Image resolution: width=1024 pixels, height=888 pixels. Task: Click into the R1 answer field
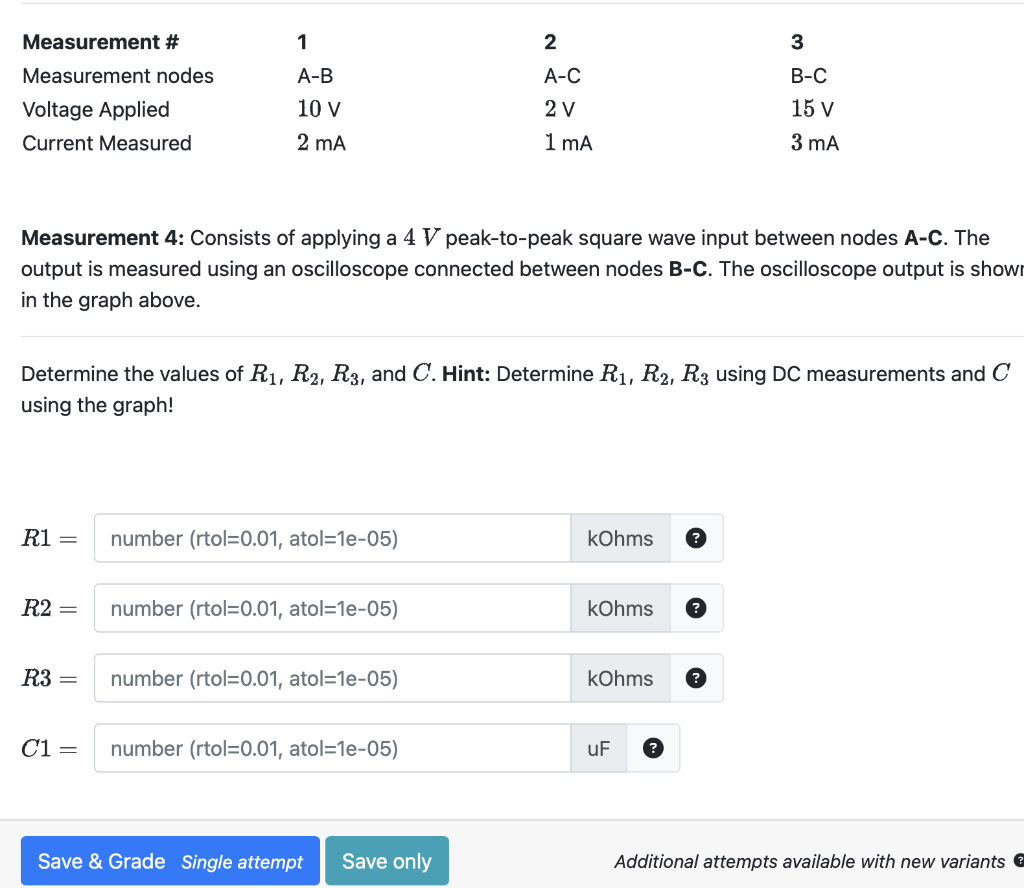coord(330,538)
